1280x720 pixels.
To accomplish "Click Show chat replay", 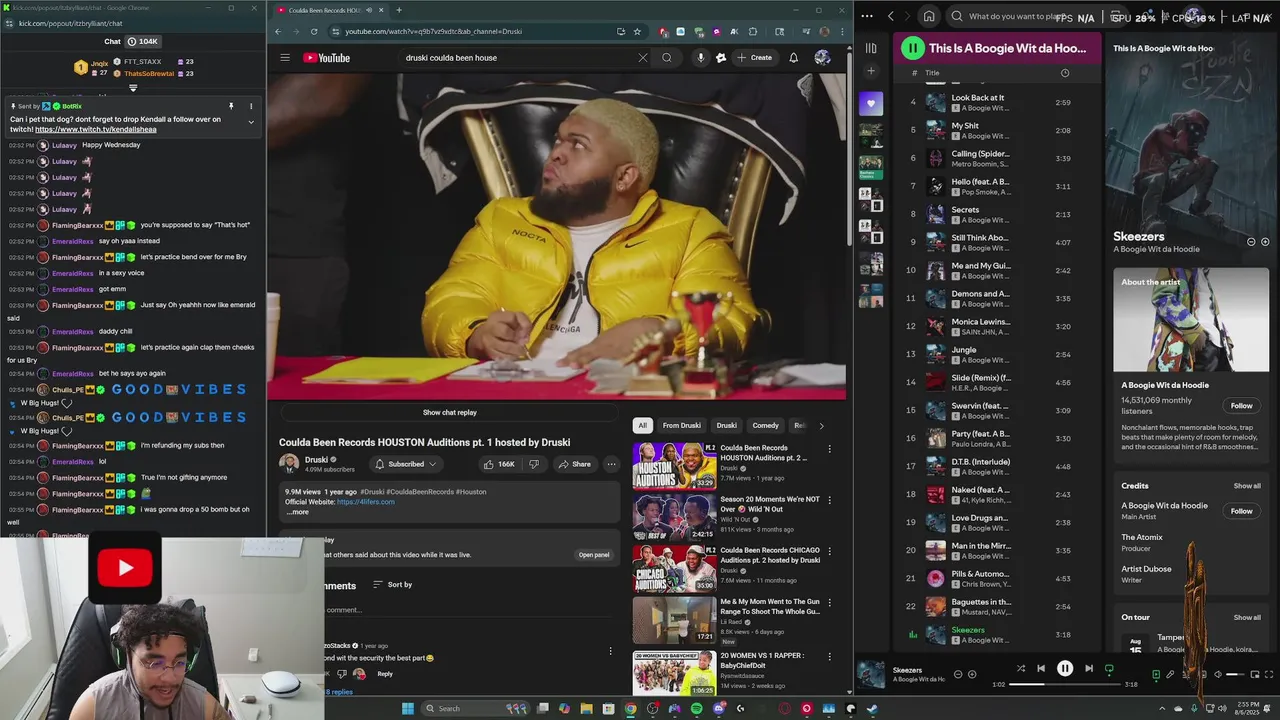I will click(449, 412).
